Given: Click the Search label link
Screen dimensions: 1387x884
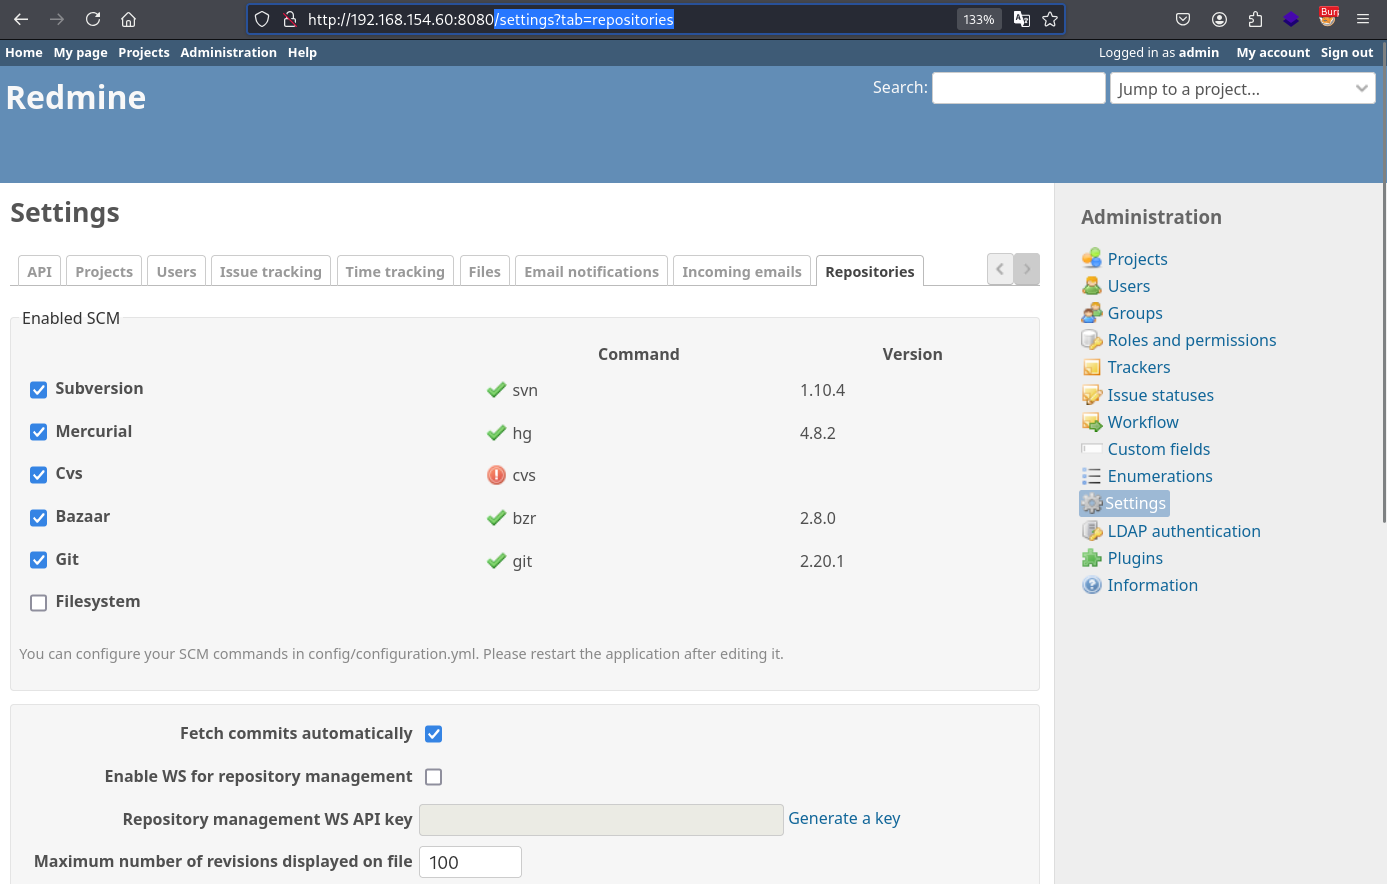Looking at the screenshot, I should pyautogui.click(x=899, y=87).
